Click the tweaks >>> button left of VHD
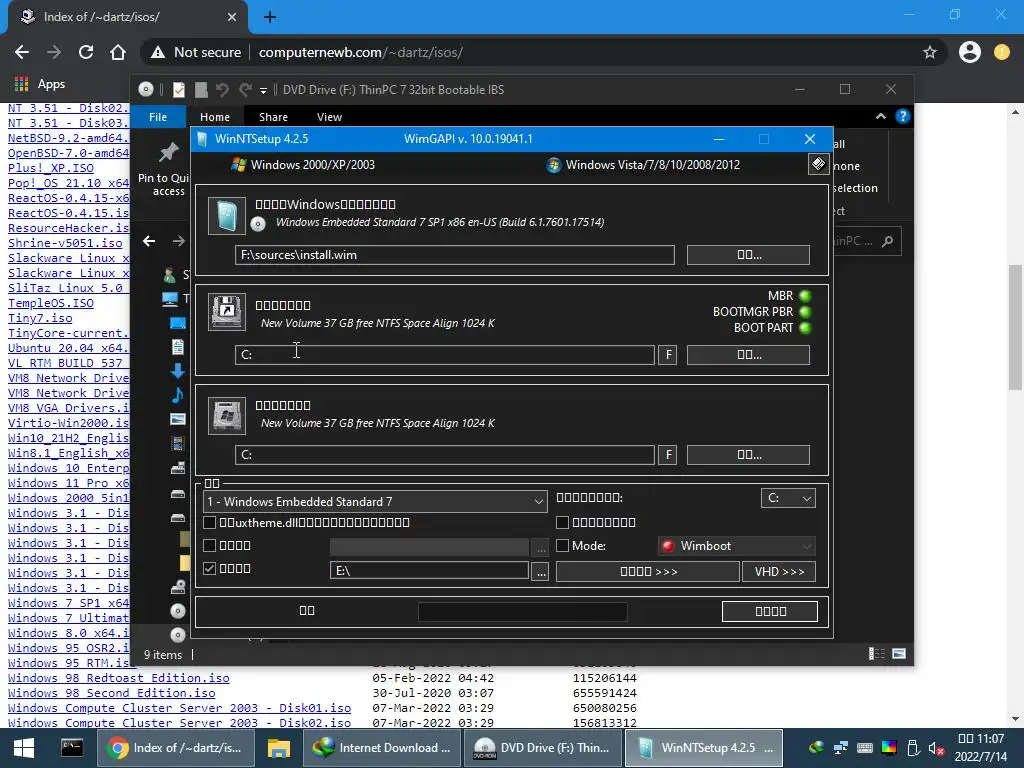1024x768 pixels. (x=648, y=571)
